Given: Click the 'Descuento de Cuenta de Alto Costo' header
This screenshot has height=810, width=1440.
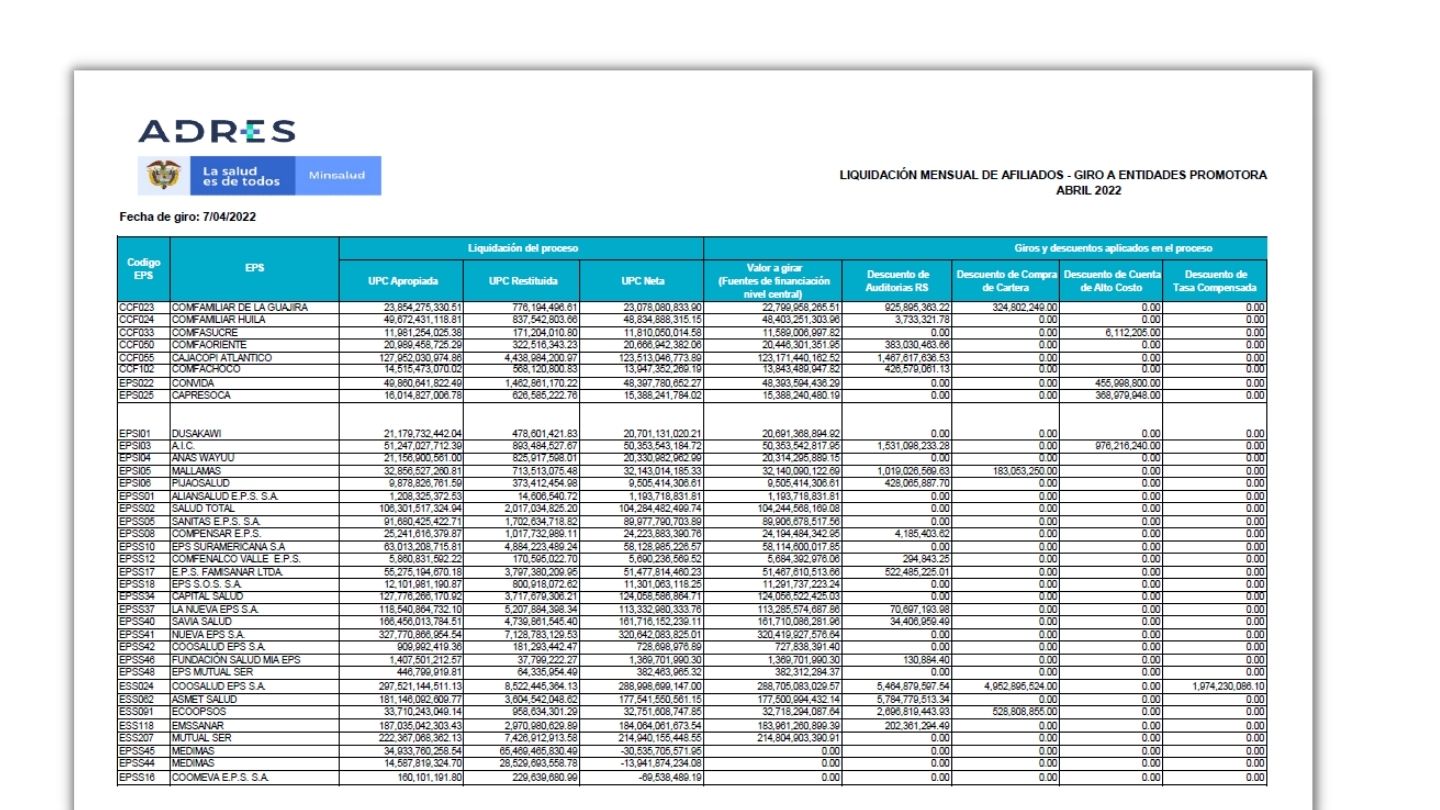Looking at the screenshot, I should click(1111, 280).
